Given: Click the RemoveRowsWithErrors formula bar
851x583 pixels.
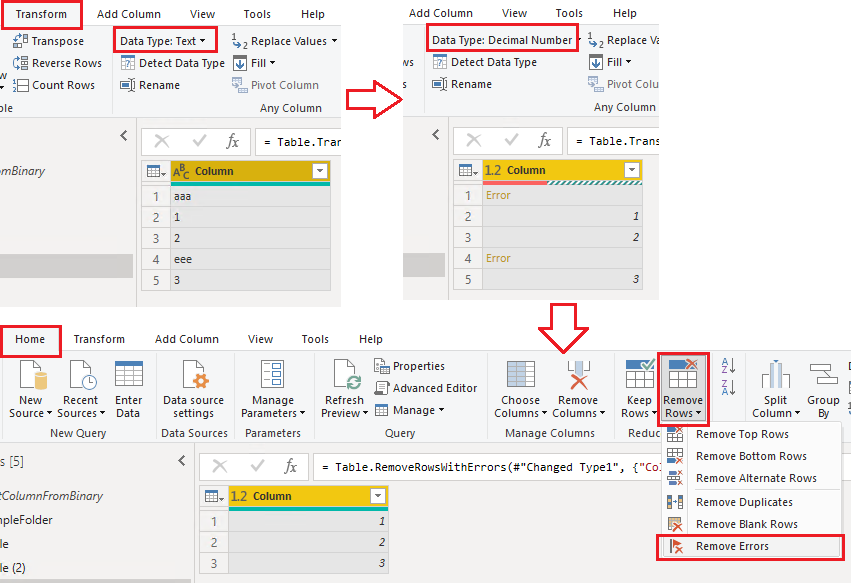Looking at the screenshot, I should (x=487, y=467).
